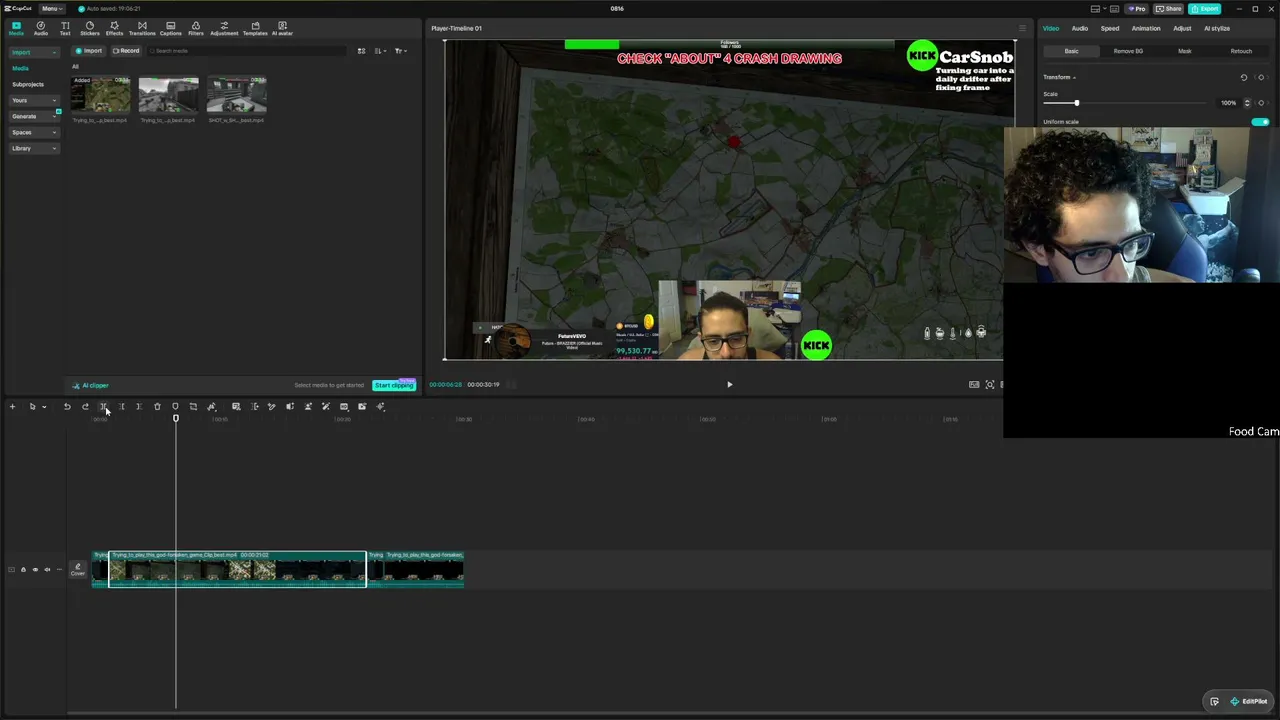The image size is (1280, 720).
Task: Open the layout switcher dropdown
Action: point(1097,9)
